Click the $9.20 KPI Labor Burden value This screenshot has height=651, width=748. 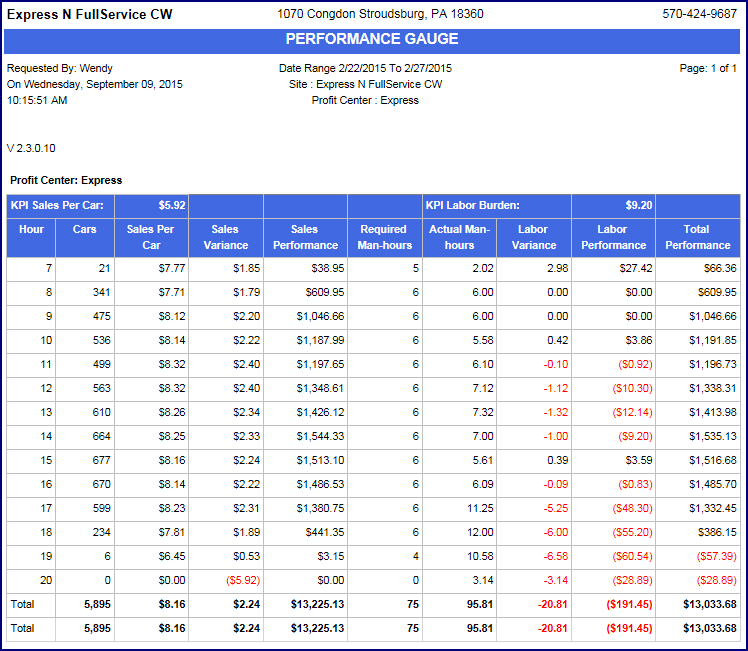638,205
